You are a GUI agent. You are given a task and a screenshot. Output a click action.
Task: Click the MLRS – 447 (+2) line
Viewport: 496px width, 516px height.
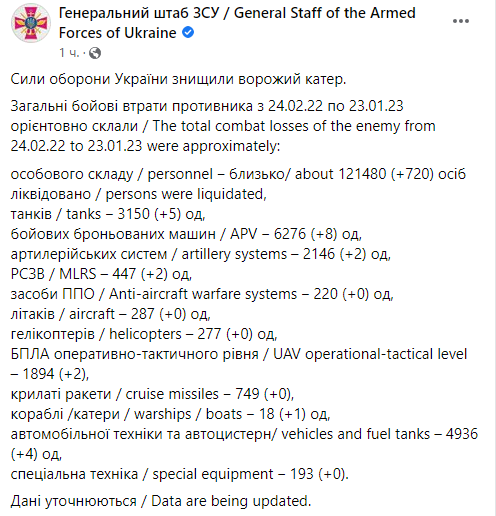[101, 274]
